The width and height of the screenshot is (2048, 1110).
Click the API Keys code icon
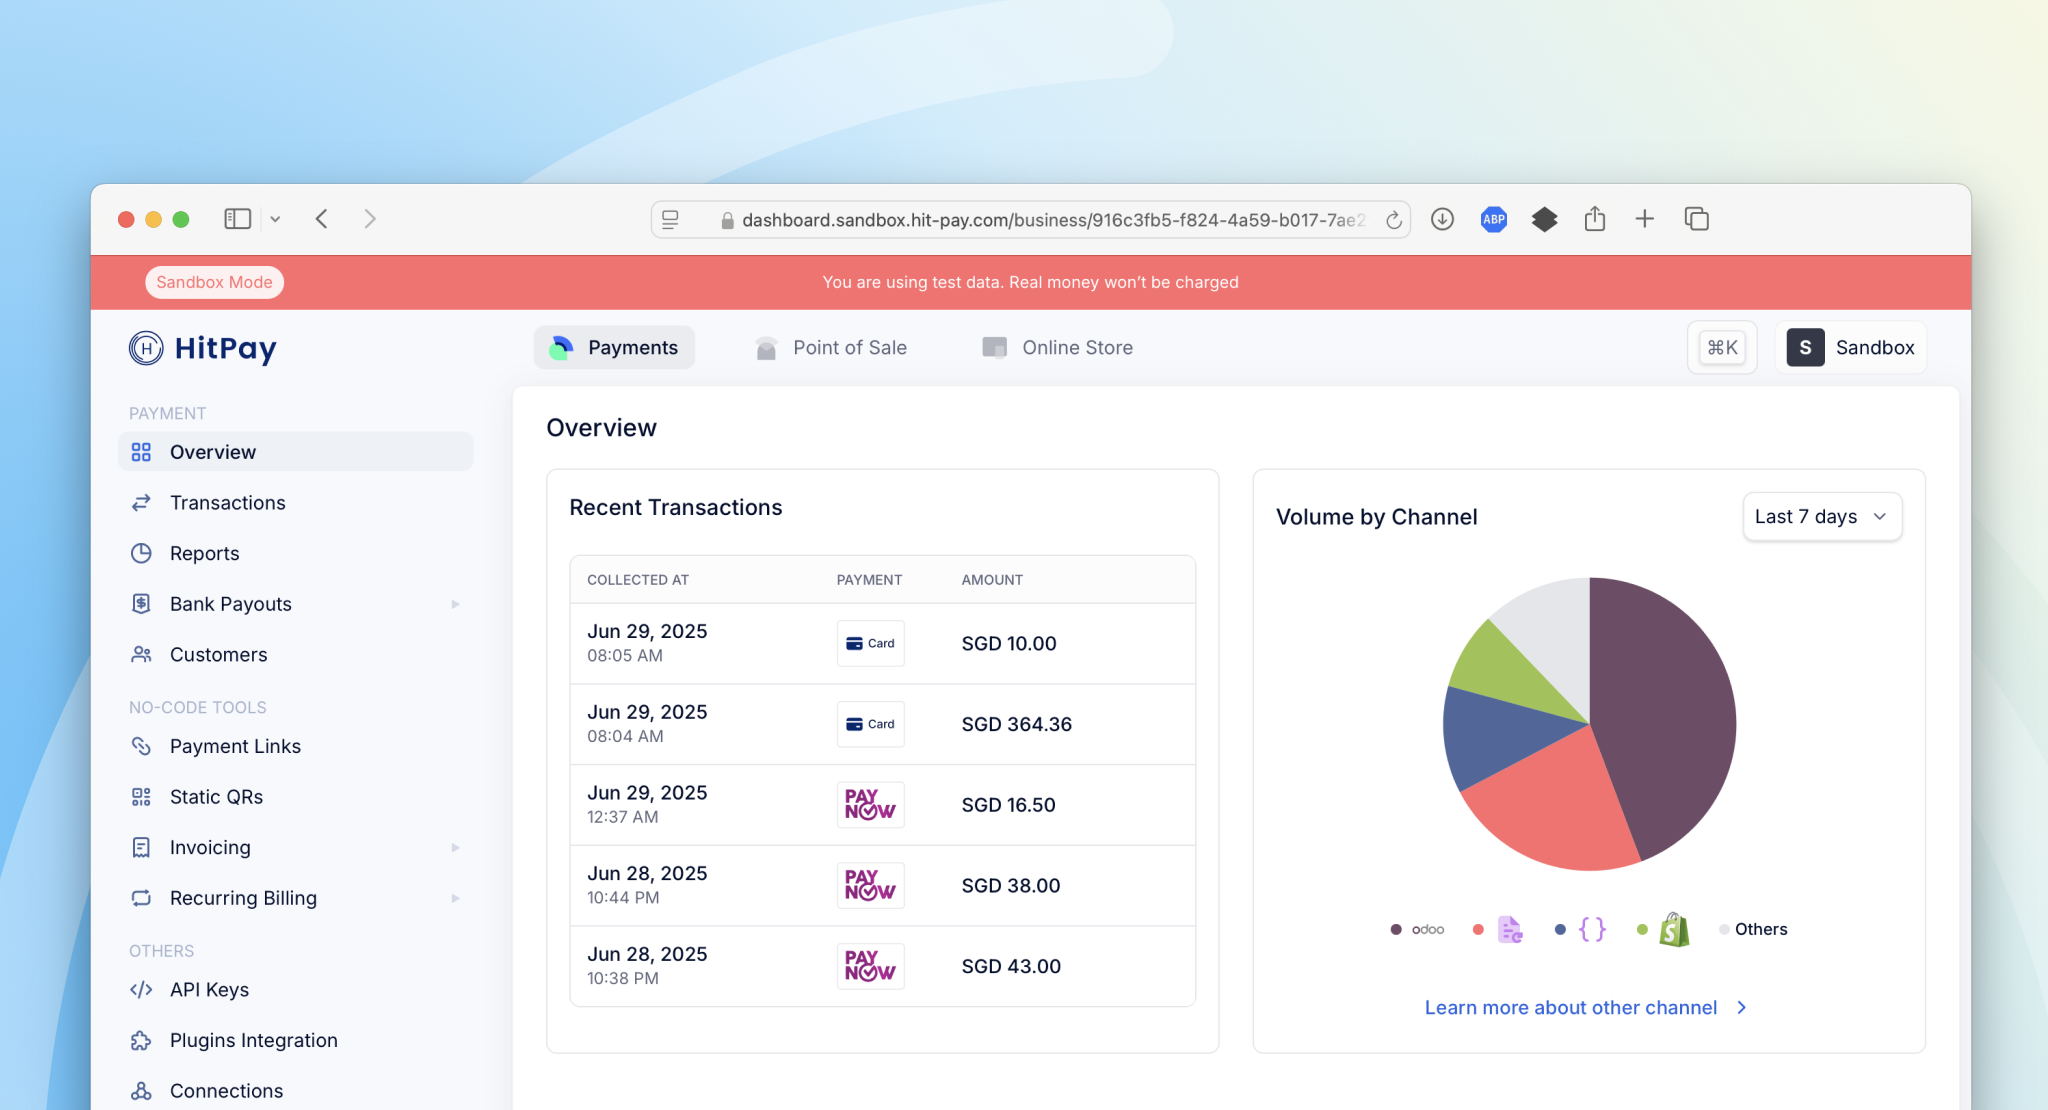[141, 990]
